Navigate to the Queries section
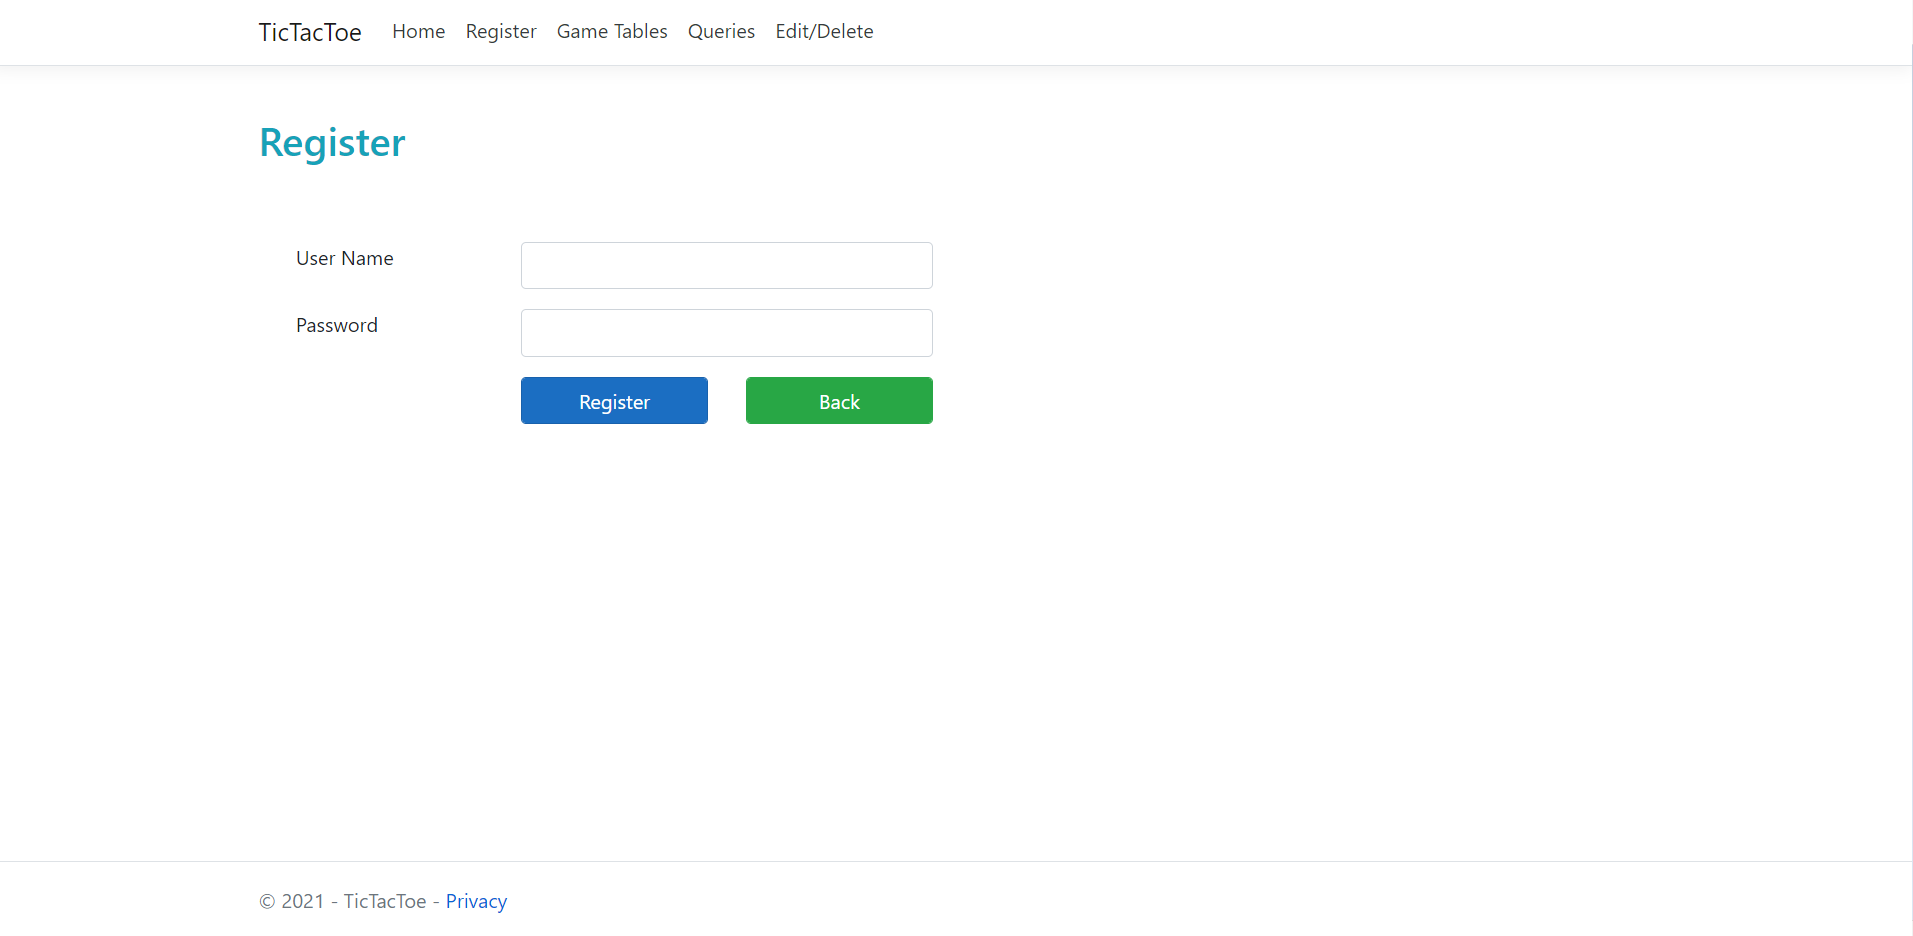This screenshot has height=936, width=1913. tap(720, 31)
